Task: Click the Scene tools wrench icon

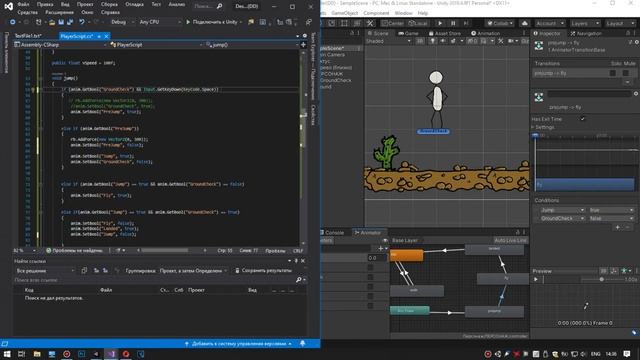Action: pyautogui.click(x=501, y=41)
